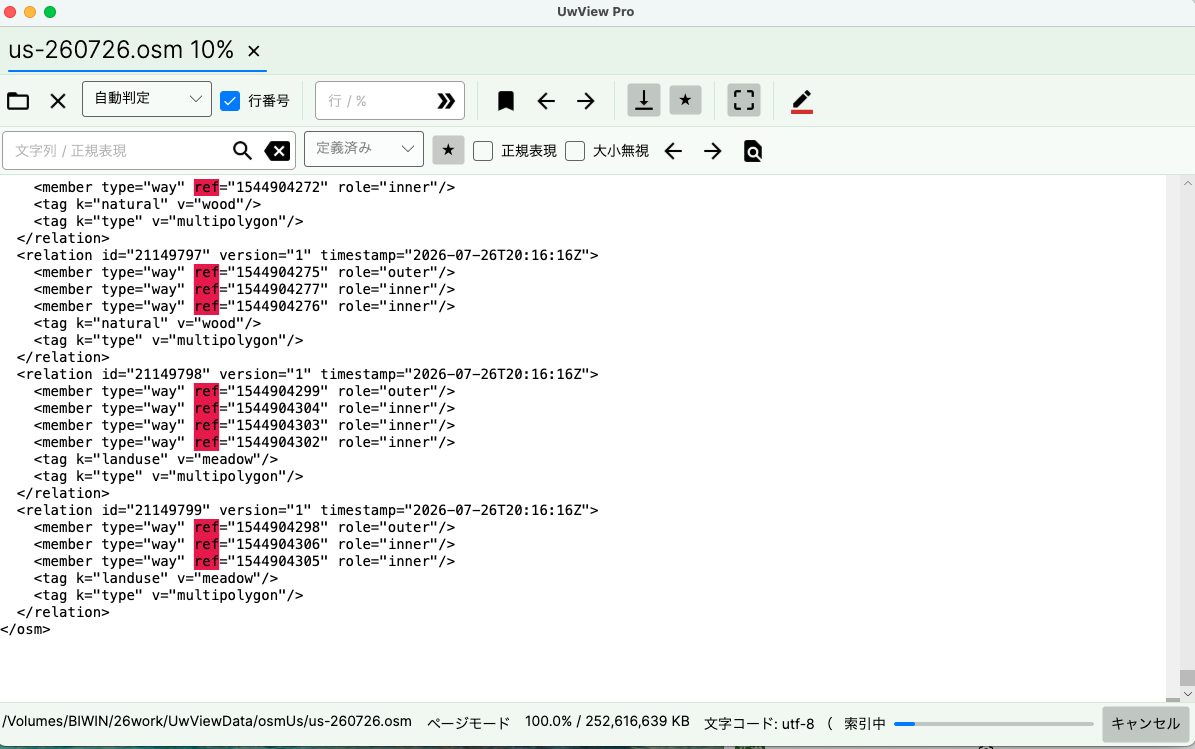Add a bookmark with bookmark icon
Screen dimensions: 1195x749
(505, 101)
